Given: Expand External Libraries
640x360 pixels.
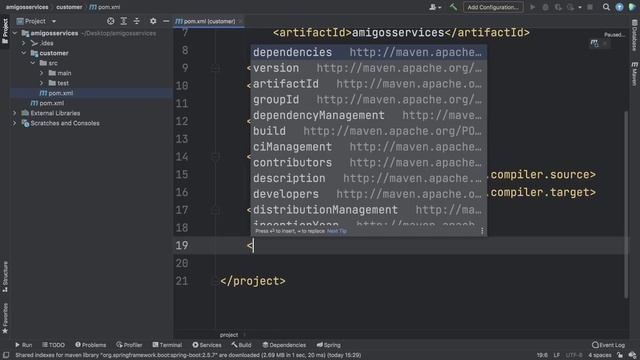Looking at the screenshot, I should click(15, 113).
